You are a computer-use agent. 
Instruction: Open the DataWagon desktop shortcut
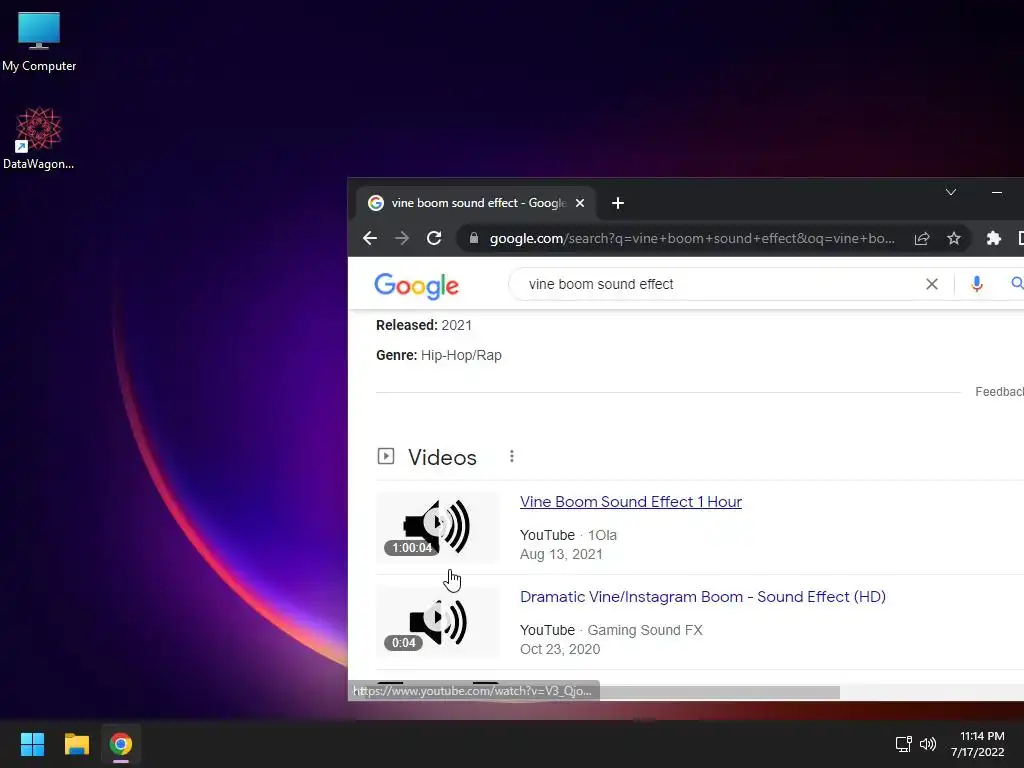coord(39,138)
